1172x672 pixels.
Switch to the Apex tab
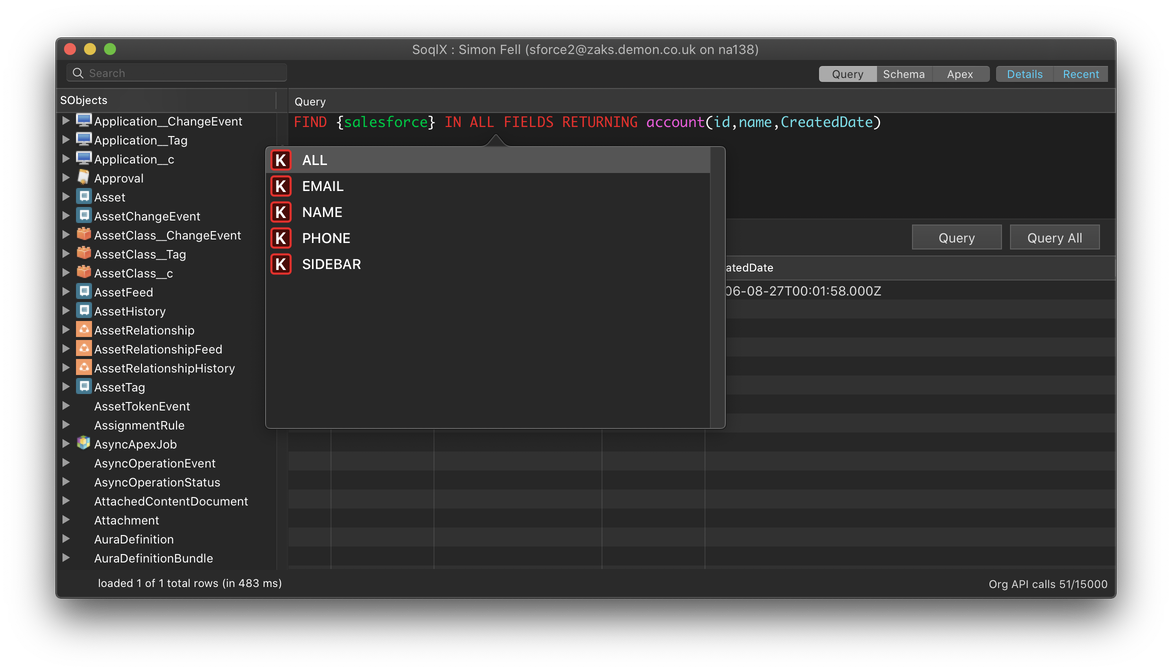coord(960,74)
